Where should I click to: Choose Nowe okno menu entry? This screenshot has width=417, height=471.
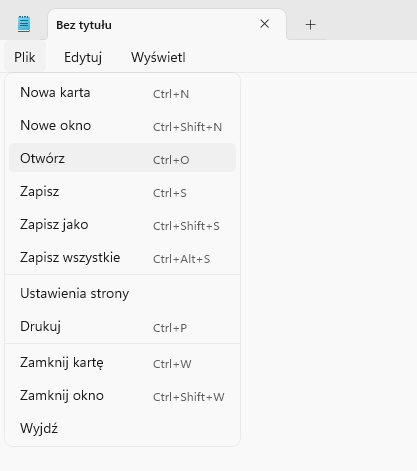(x=122, y=125)
